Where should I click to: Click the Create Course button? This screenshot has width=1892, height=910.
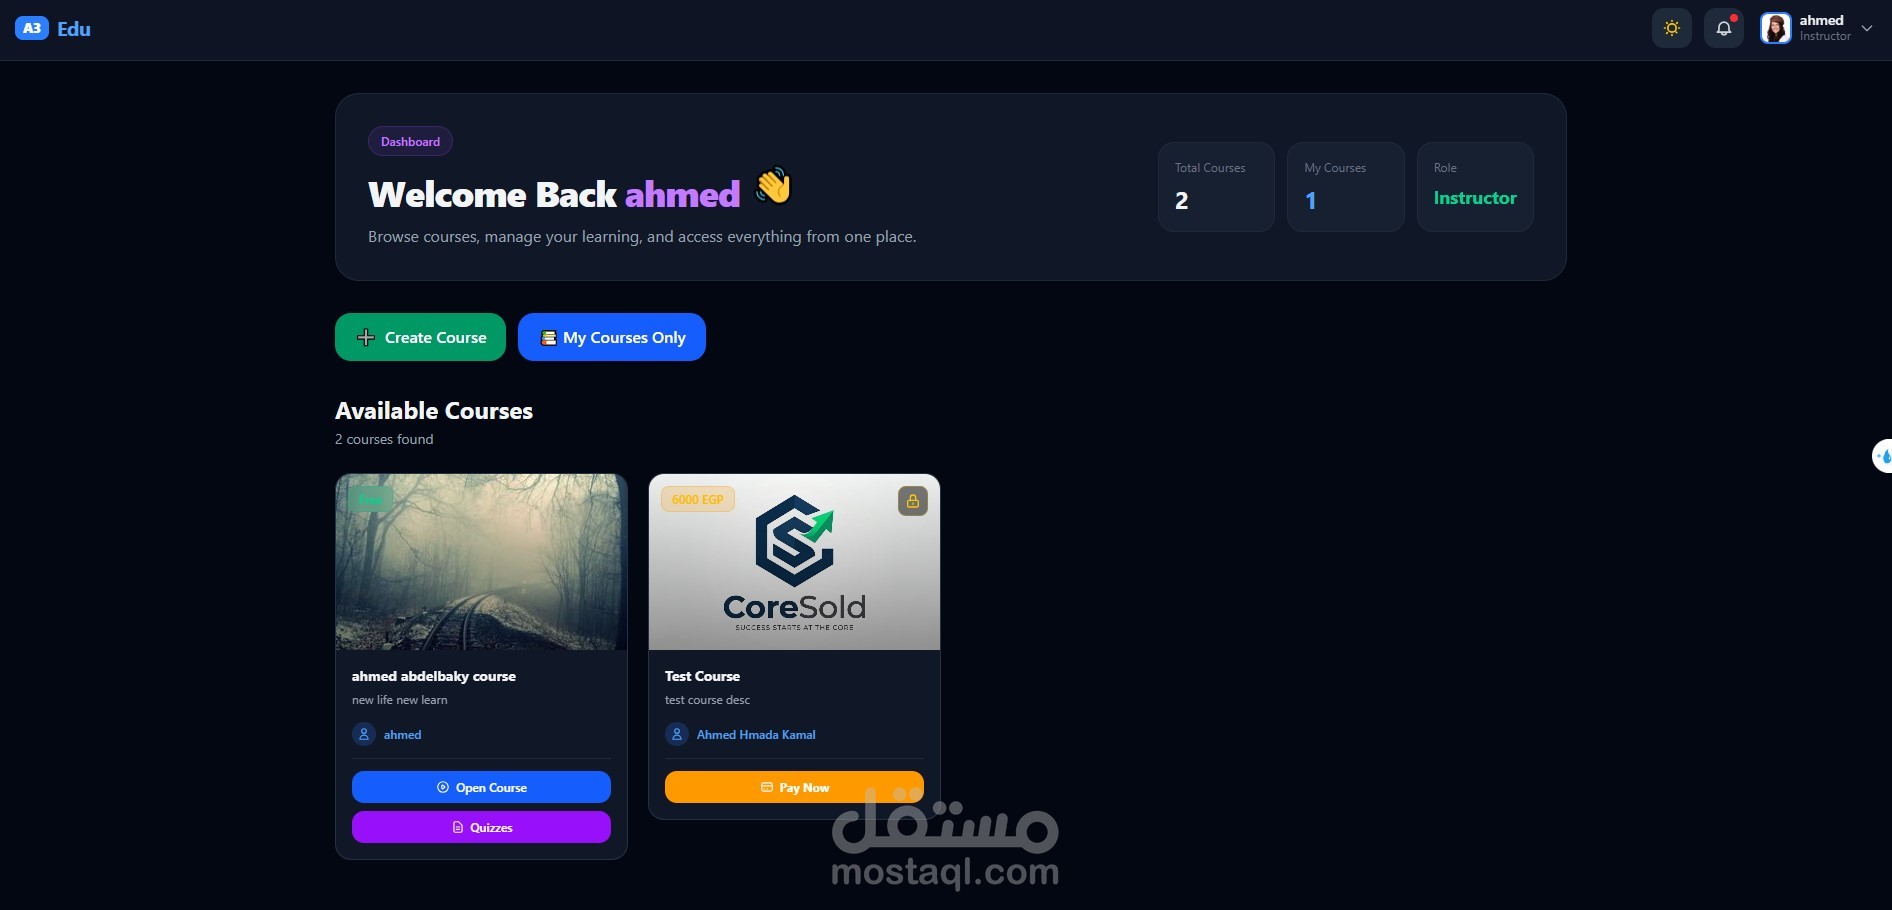point(420,337)
